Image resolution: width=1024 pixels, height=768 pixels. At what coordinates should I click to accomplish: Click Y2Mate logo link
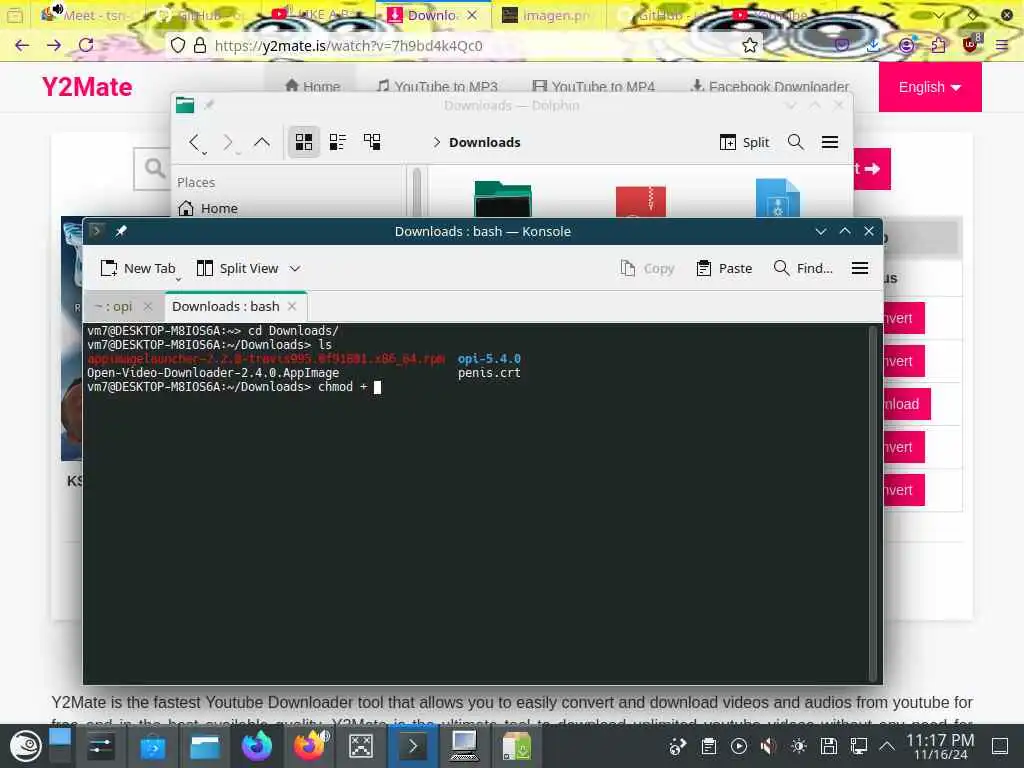87,87
